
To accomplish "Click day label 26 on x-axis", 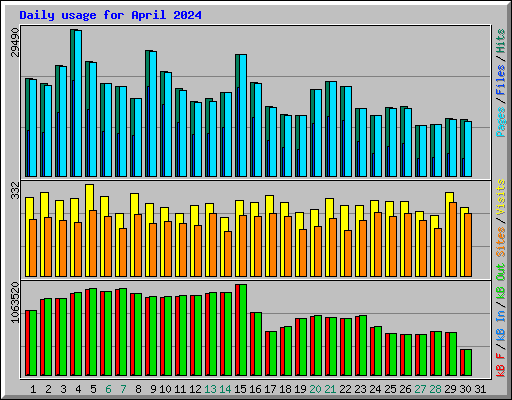I will click(x=405, y=389).
